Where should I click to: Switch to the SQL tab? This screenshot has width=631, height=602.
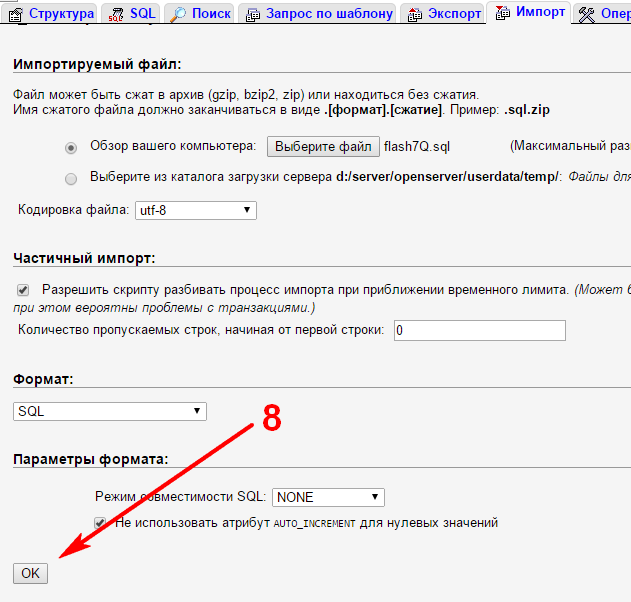131,14
